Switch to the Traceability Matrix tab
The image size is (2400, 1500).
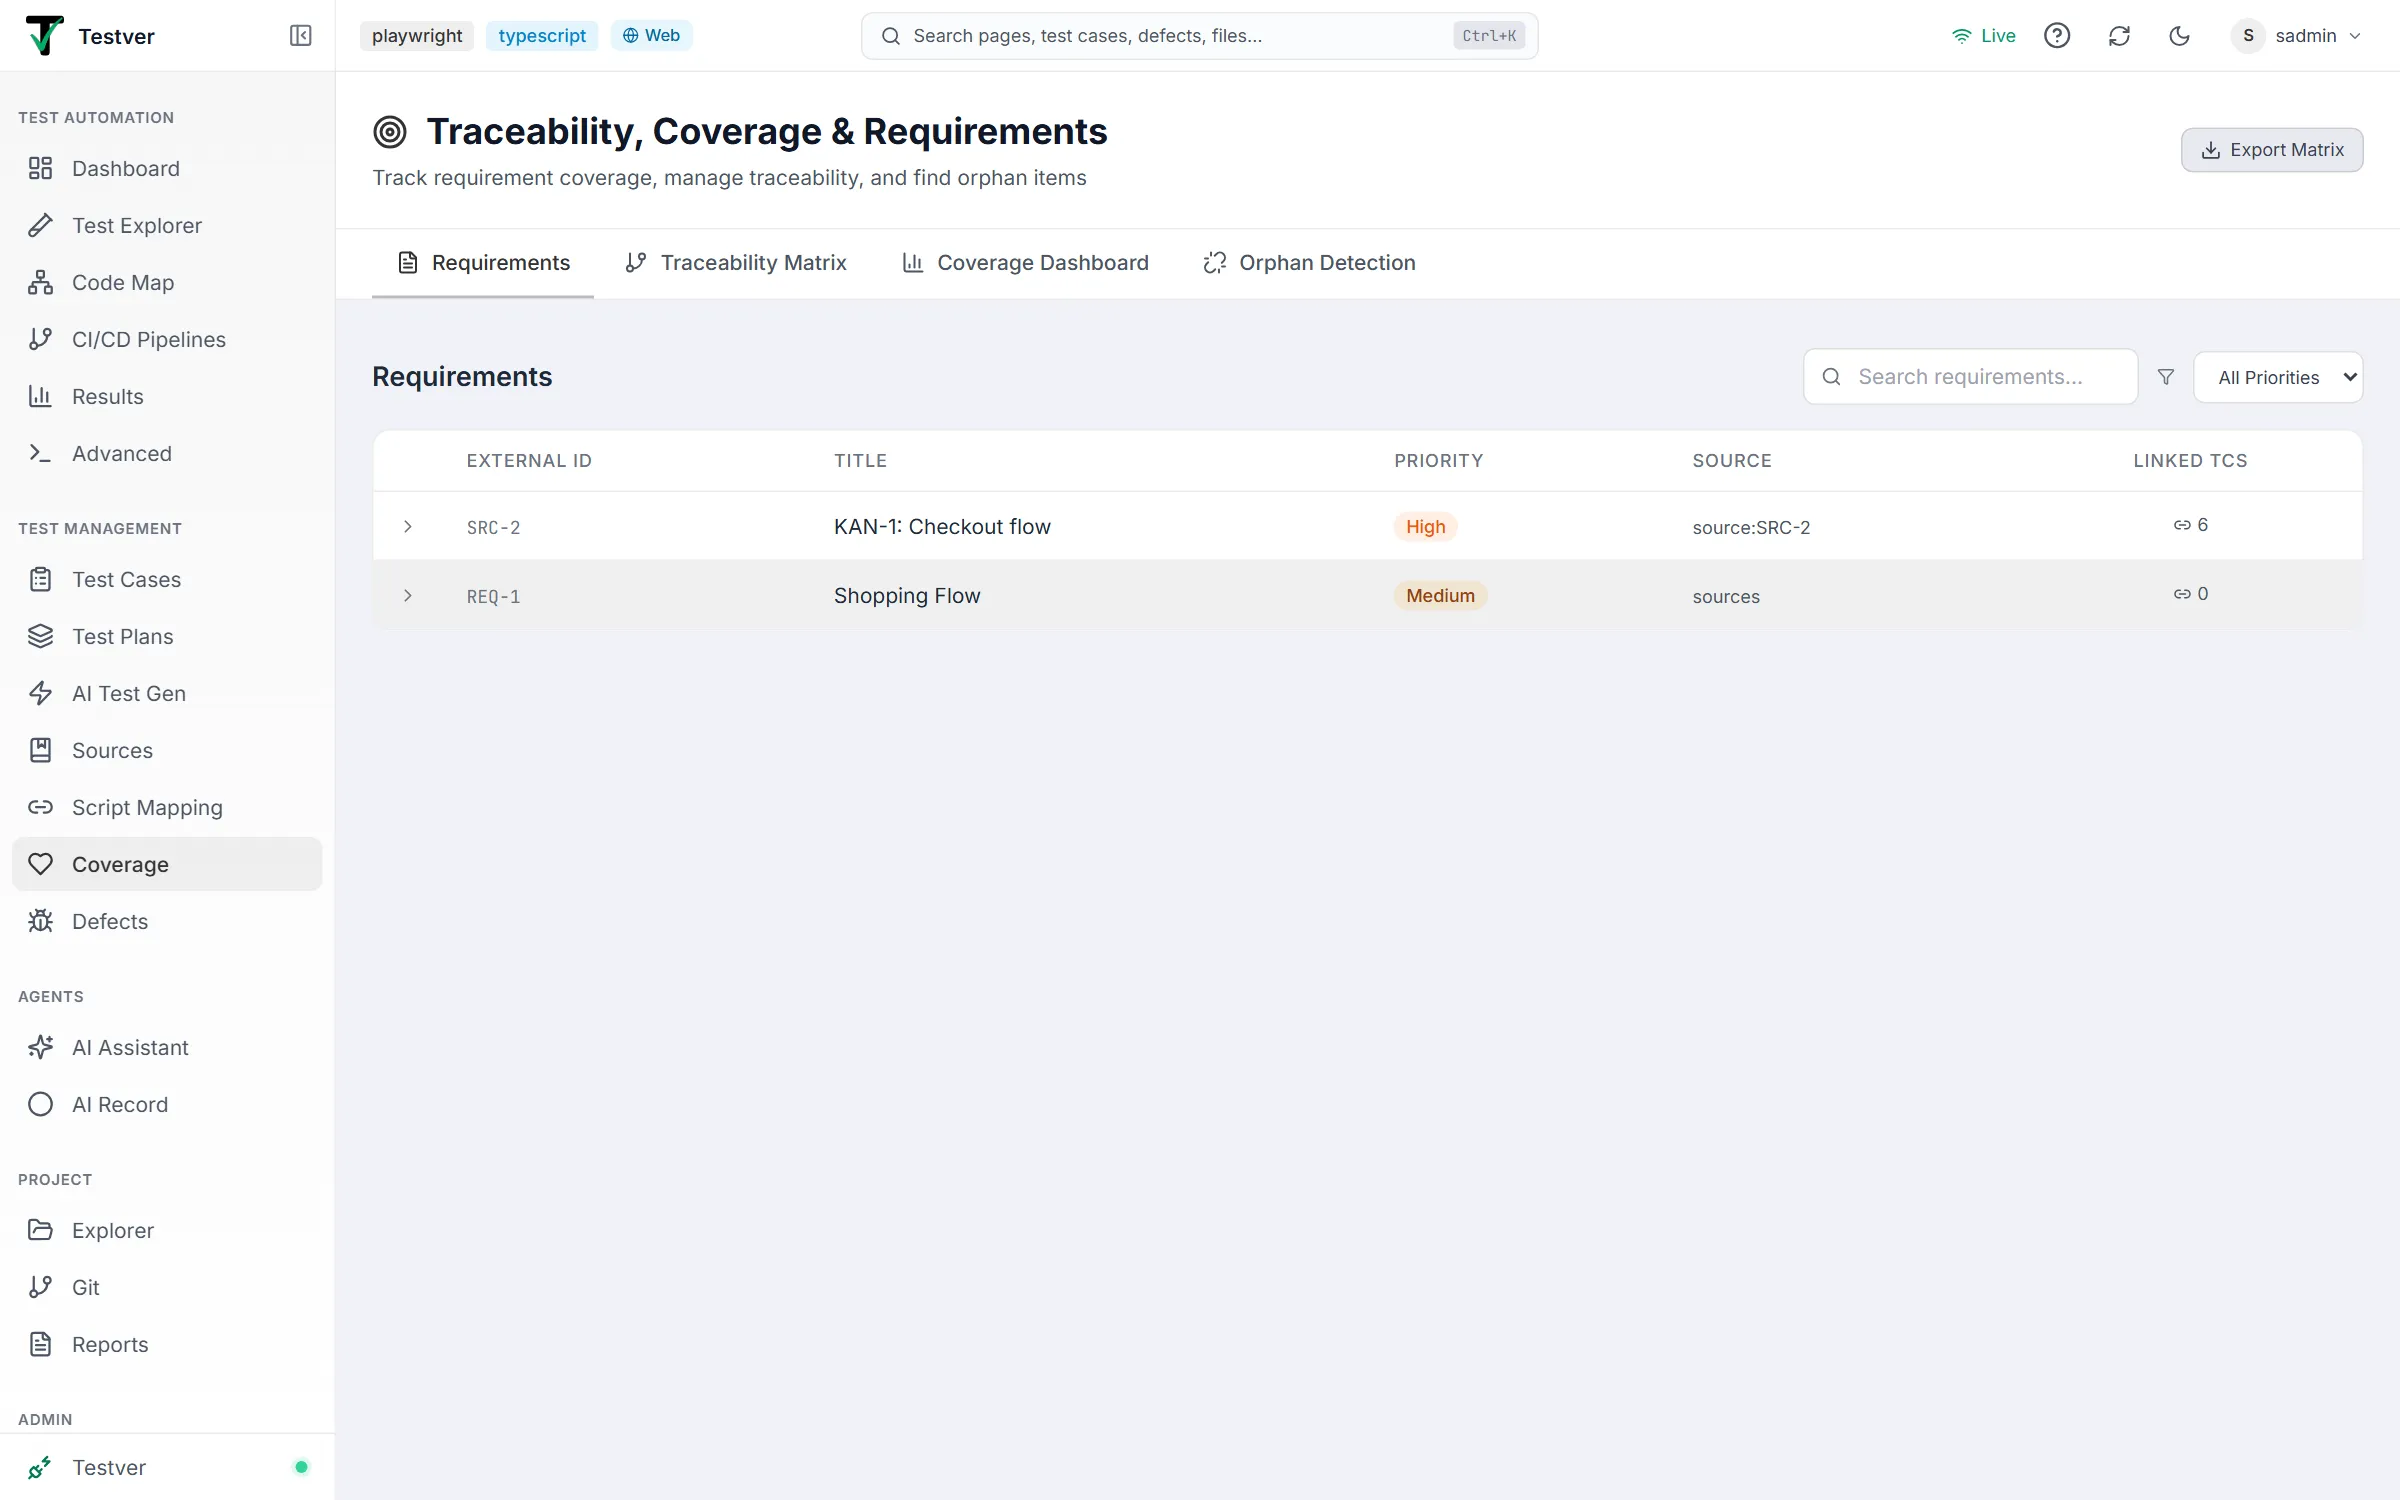click(x=736, y=263)
